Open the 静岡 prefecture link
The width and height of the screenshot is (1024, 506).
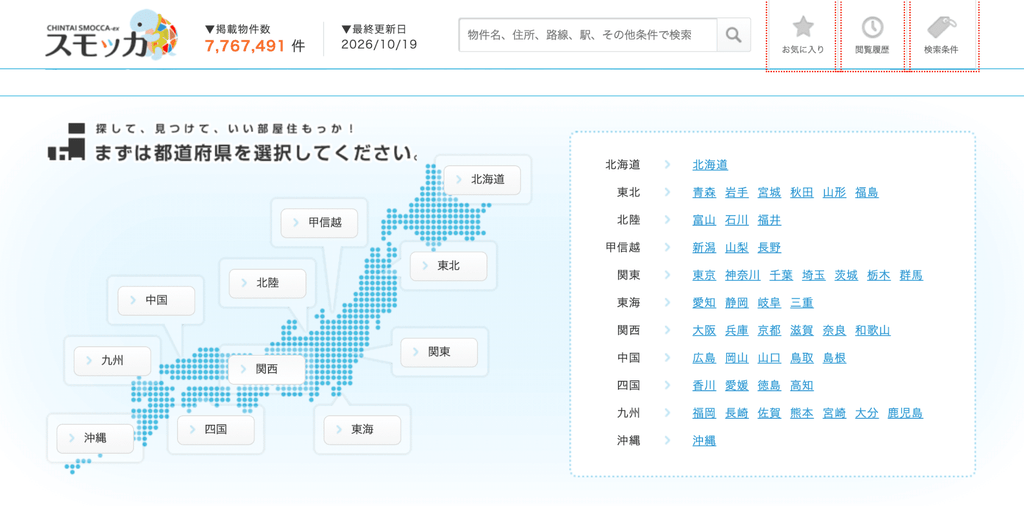[x=737, y=303]
